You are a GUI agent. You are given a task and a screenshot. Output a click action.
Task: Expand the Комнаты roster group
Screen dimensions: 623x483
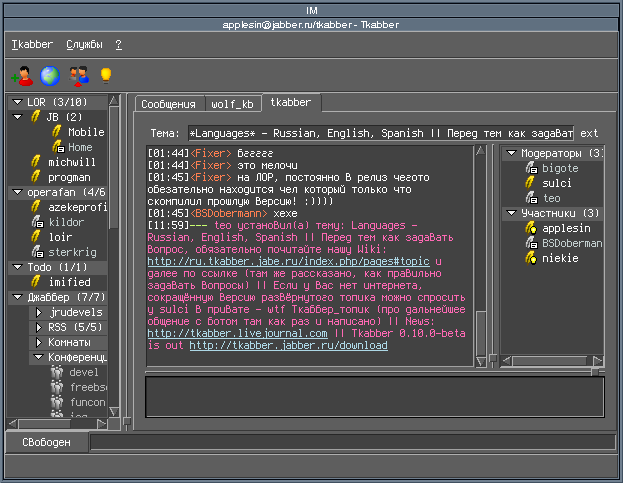(x=39, y=342)
